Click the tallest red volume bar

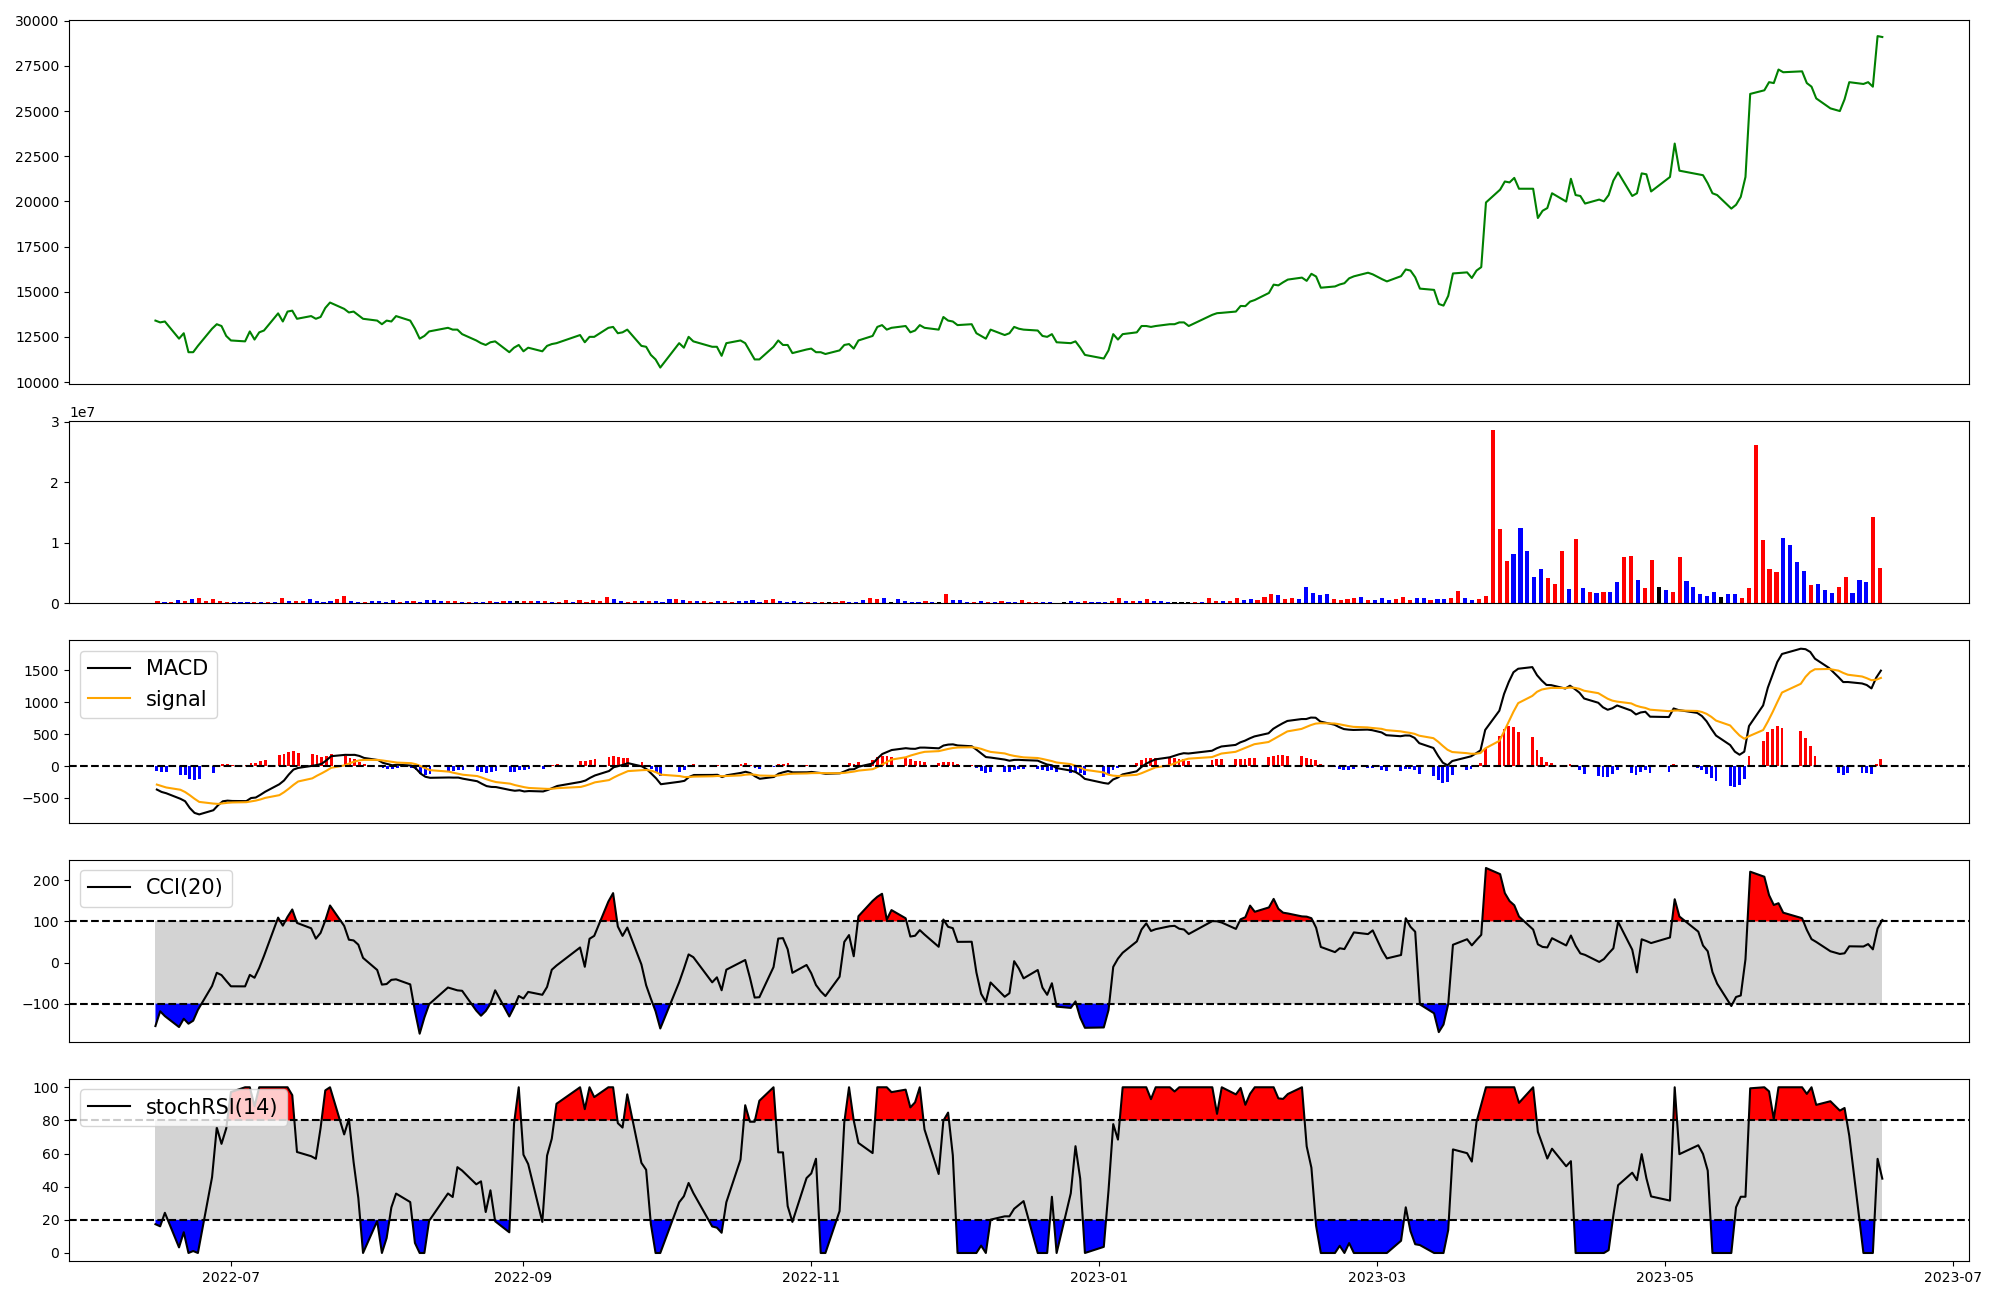click(1493, 517)
